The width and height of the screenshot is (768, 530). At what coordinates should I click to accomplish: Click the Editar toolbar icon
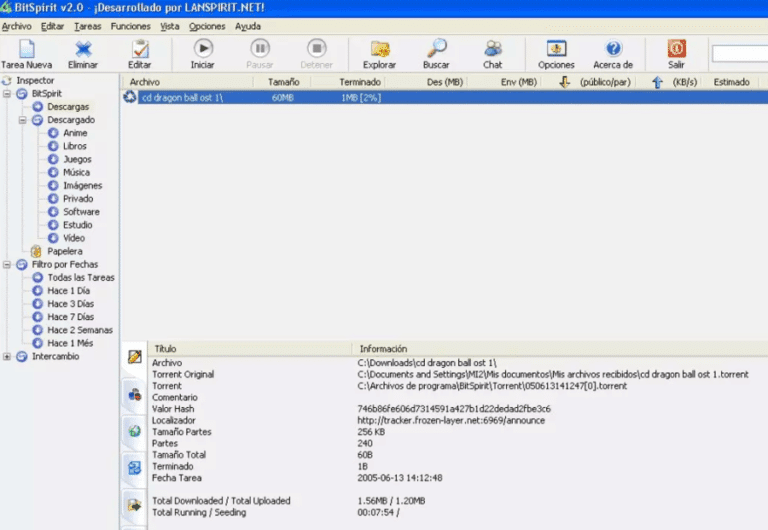[140, 49]
